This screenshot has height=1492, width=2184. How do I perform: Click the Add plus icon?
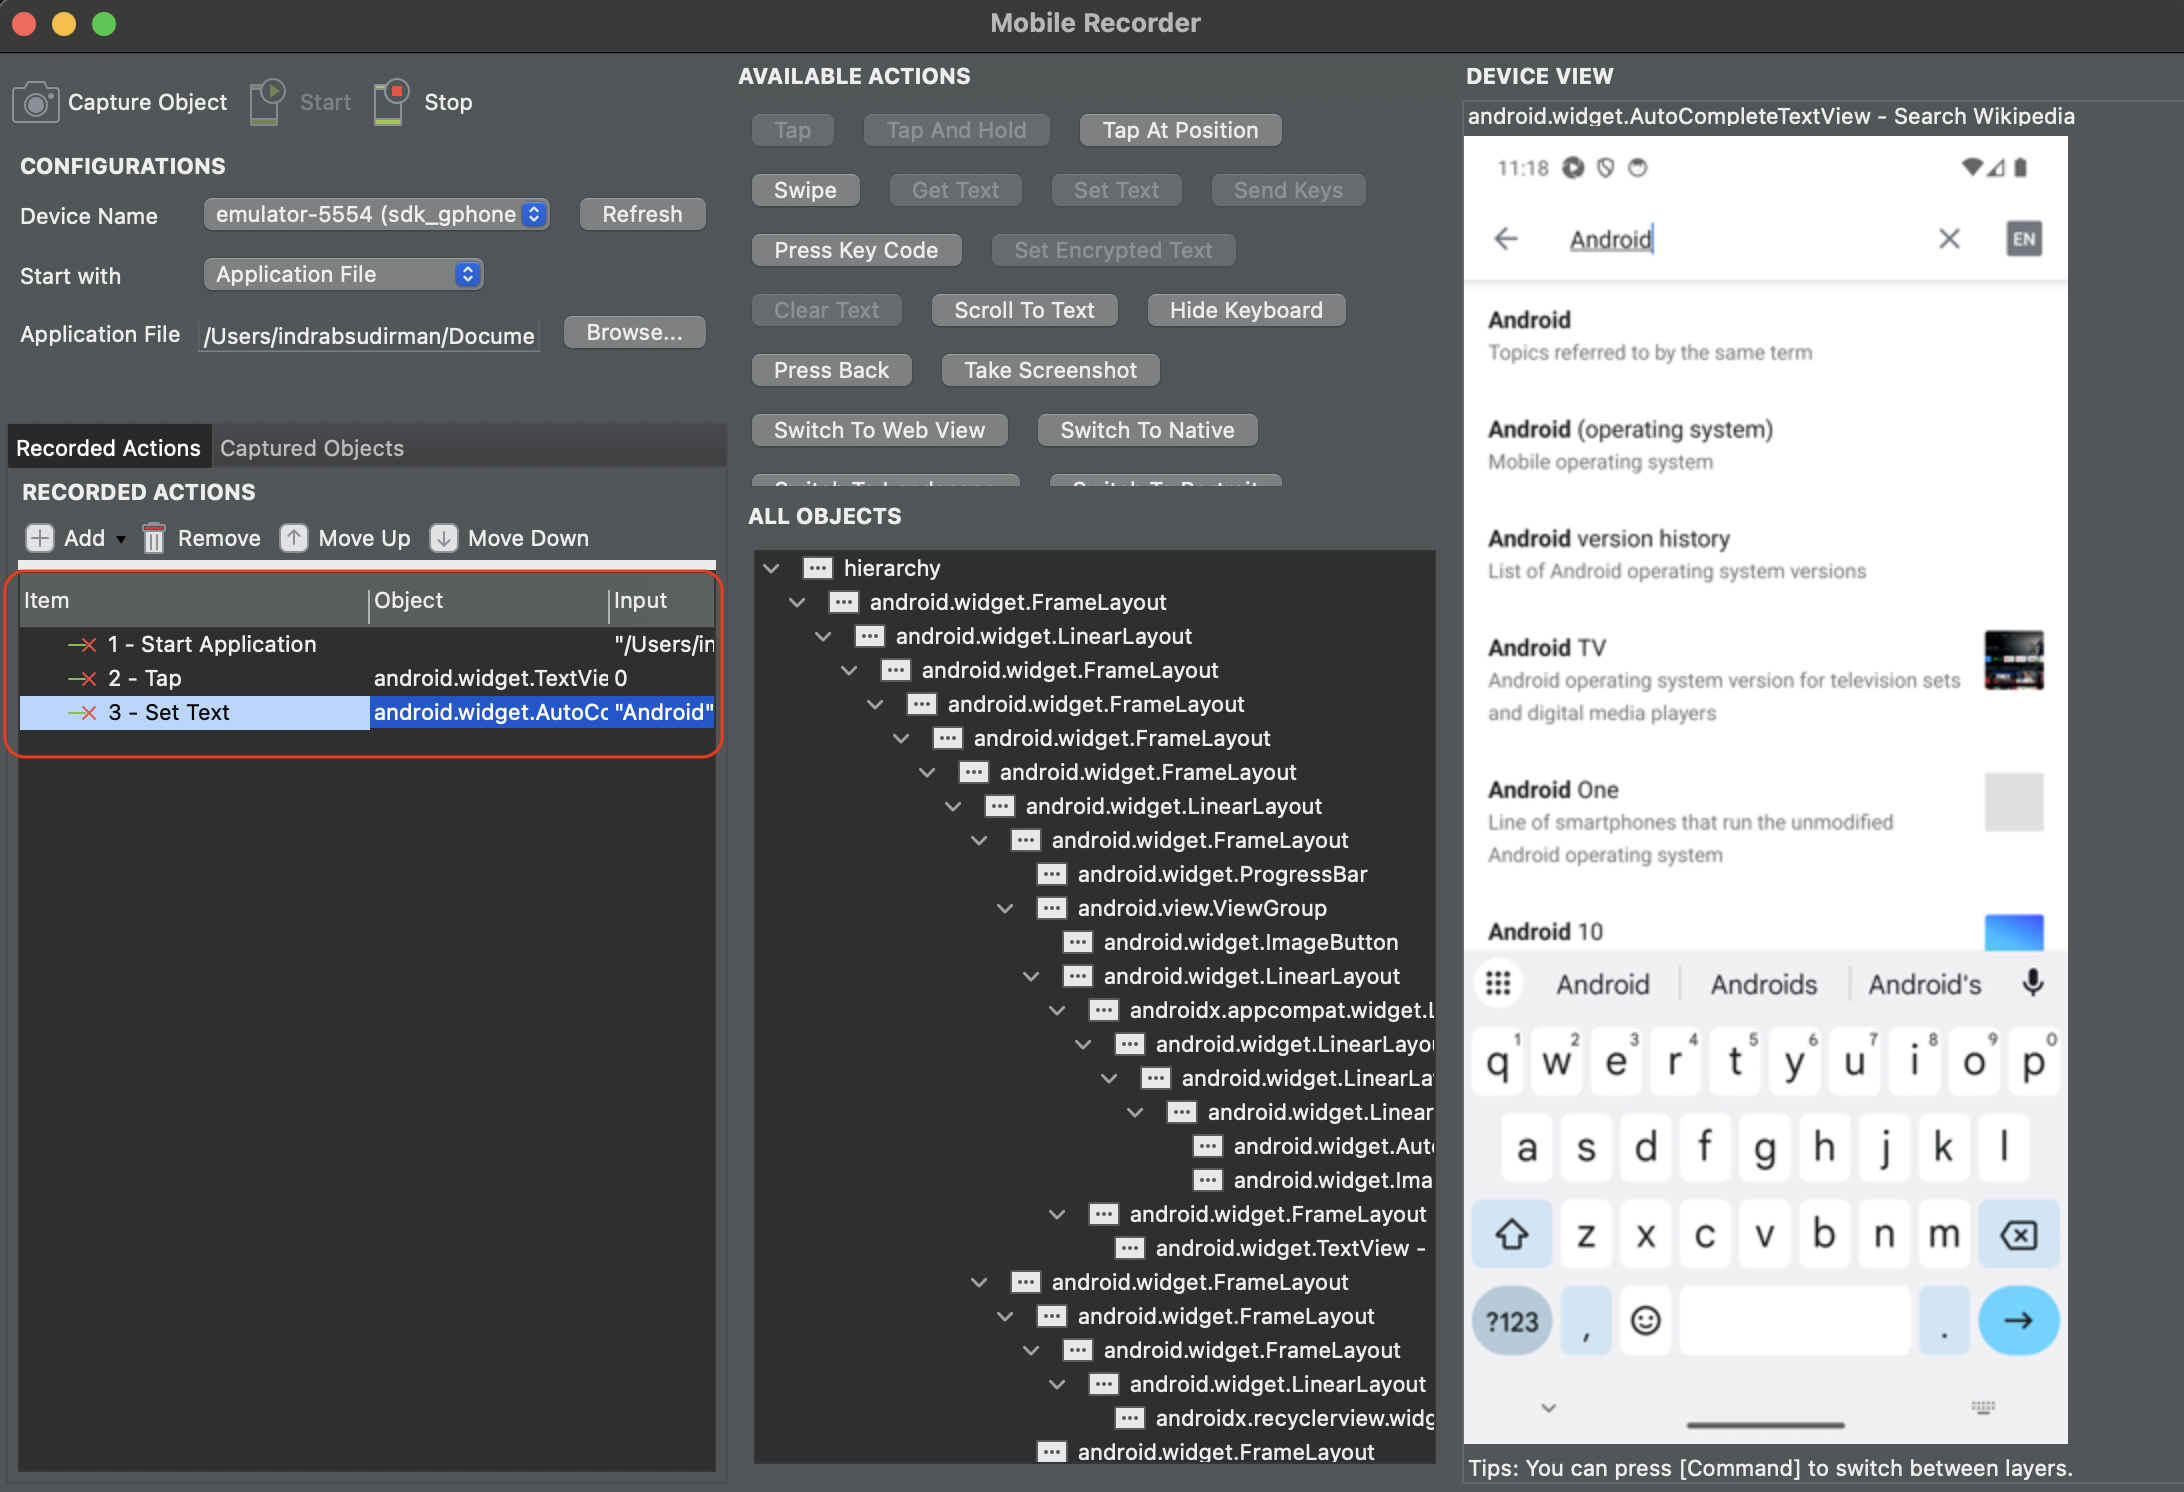click(x=39, y=538)
